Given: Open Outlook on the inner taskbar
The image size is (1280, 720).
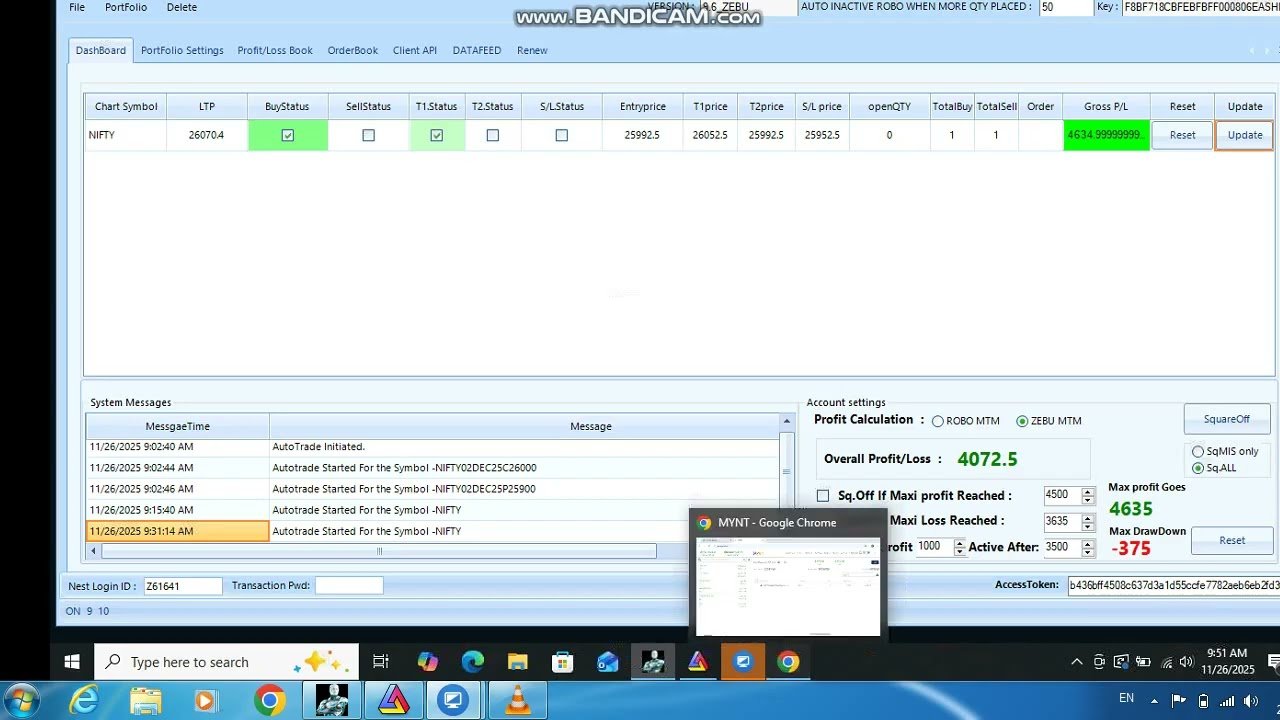Looking at the screenshot, I should point(608,662).
